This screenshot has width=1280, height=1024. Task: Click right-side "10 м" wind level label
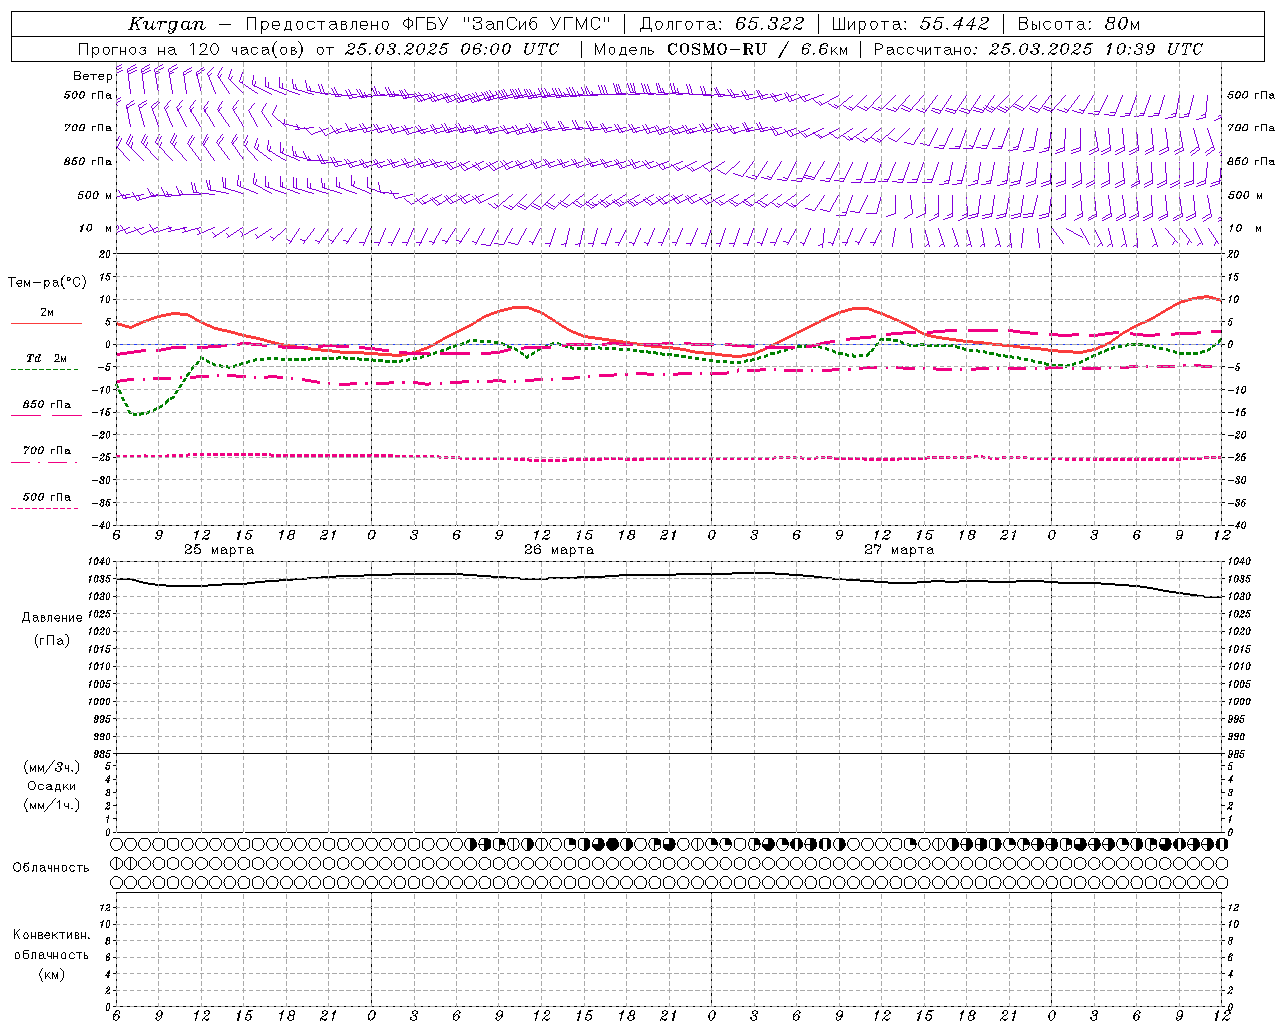pyautogui.click(x=1244, y=228)
